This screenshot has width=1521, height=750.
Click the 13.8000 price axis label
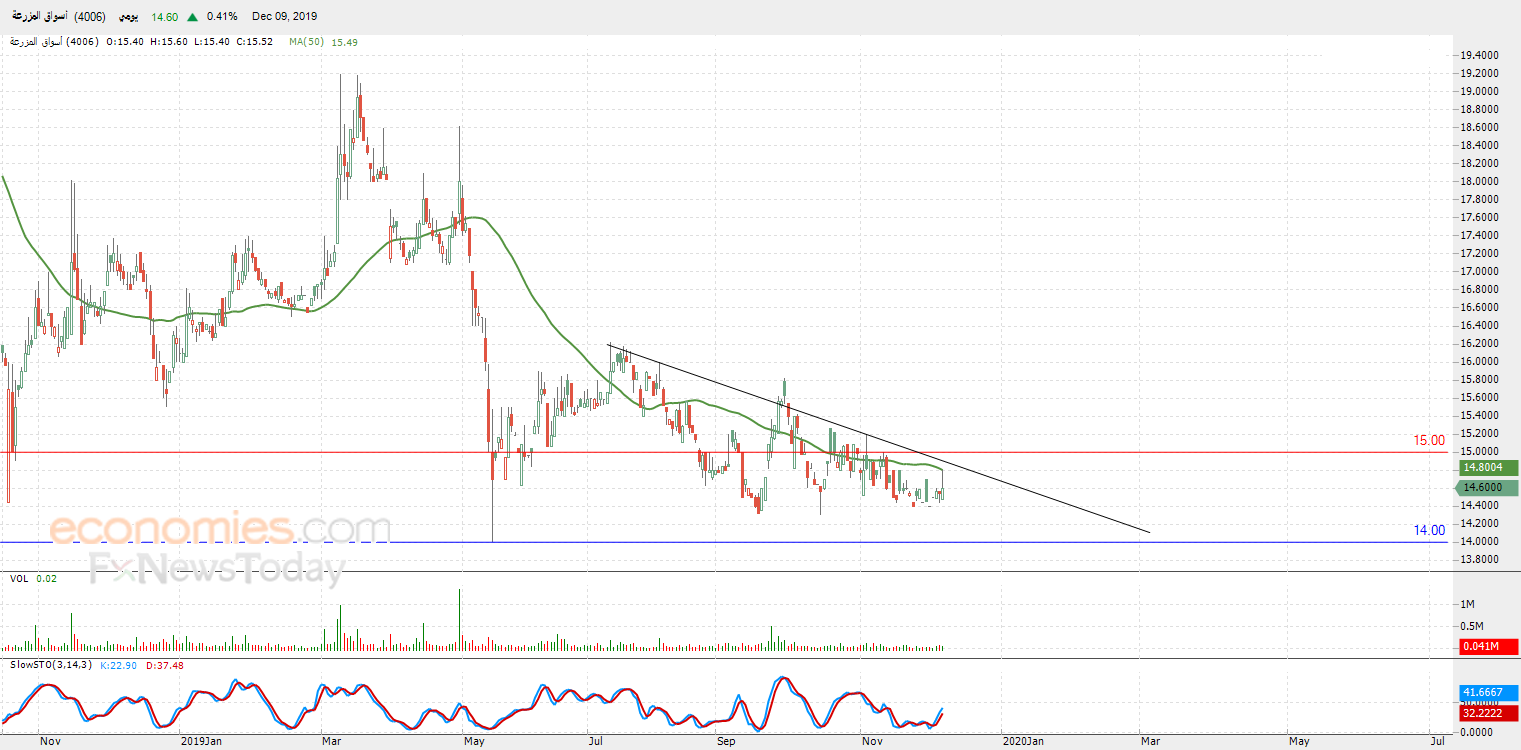pos(1479,560)
